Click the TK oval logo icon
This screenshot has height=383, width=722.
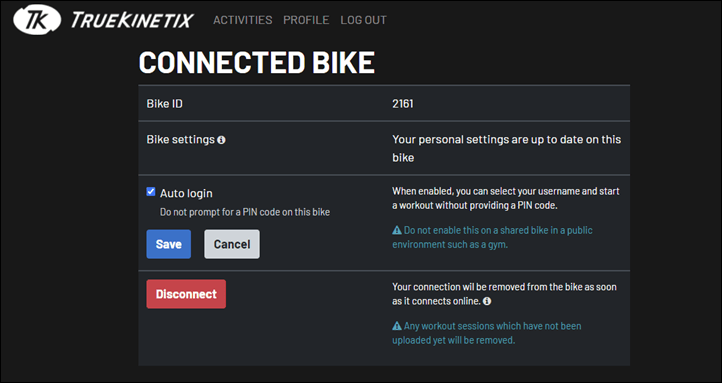37,20
